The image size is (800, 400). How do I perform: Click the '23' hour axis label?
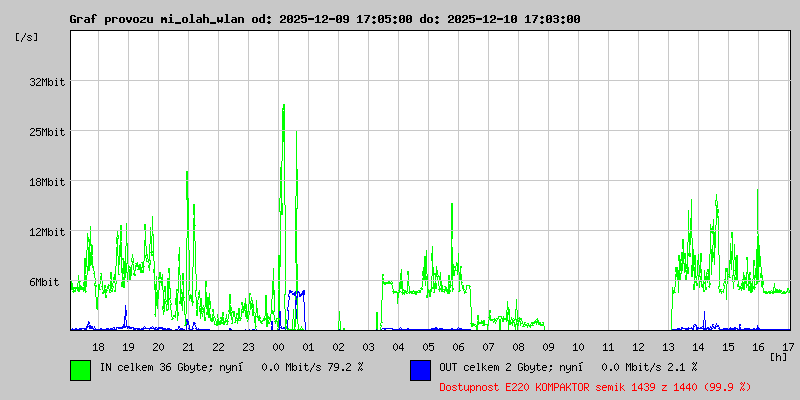point(248,347)
